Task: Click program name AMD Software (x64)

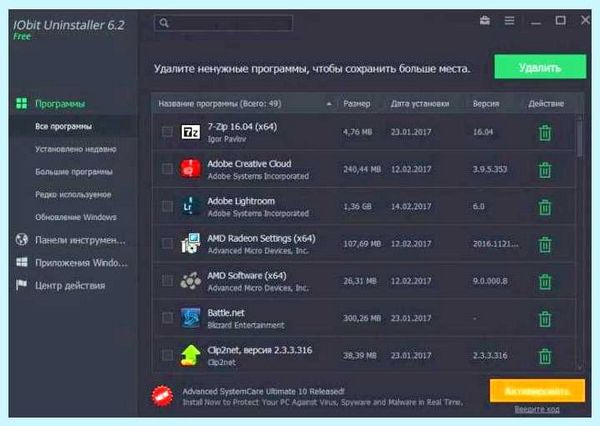Action: tap(247, 276)
